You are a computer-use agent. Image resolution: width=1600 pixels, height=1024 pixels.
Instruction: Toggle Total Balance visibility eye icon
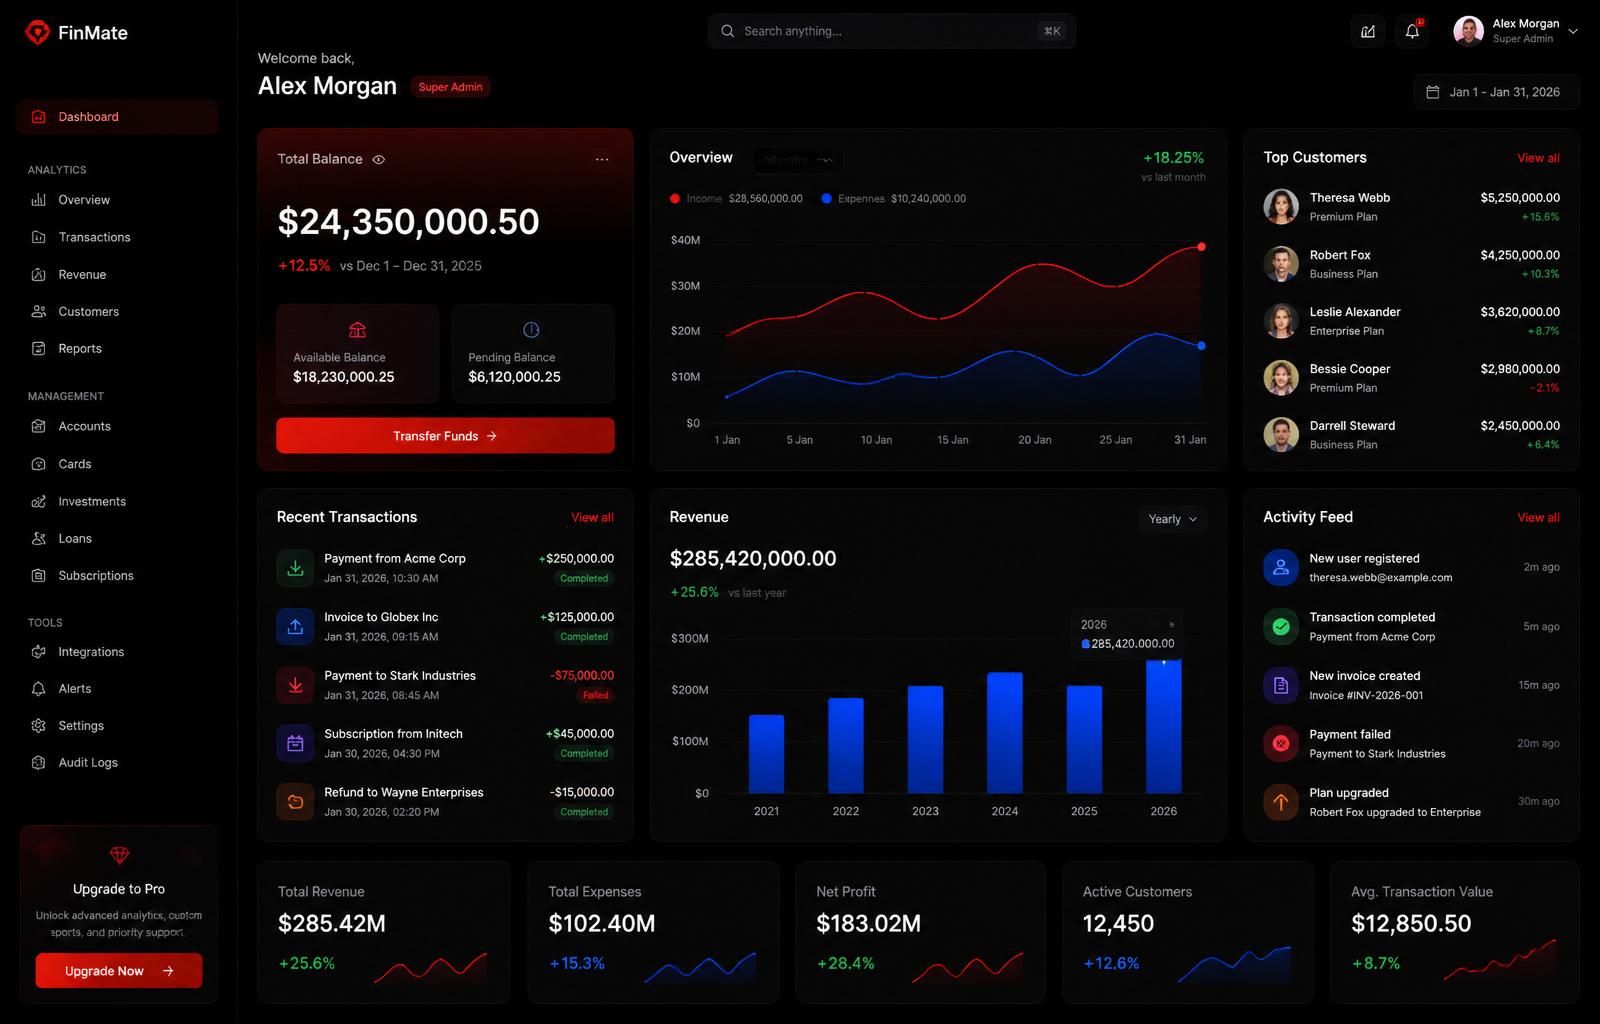(379, 159)
